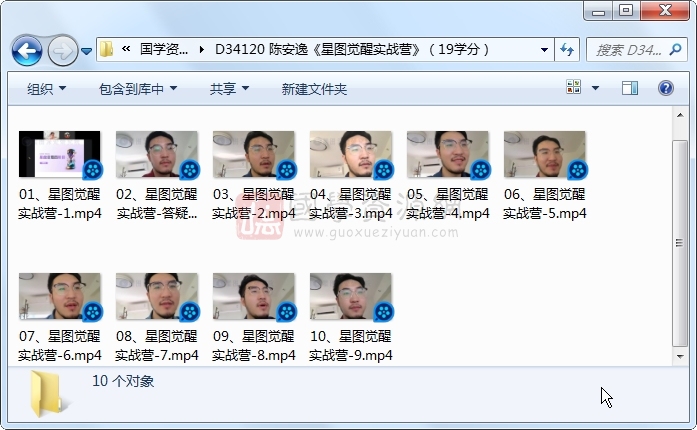Select video 03、星图觉醒实战营-2.mp4 thumbnail
Image resolution: width=697 pixels, height=430 pixels.
point(254,154)
